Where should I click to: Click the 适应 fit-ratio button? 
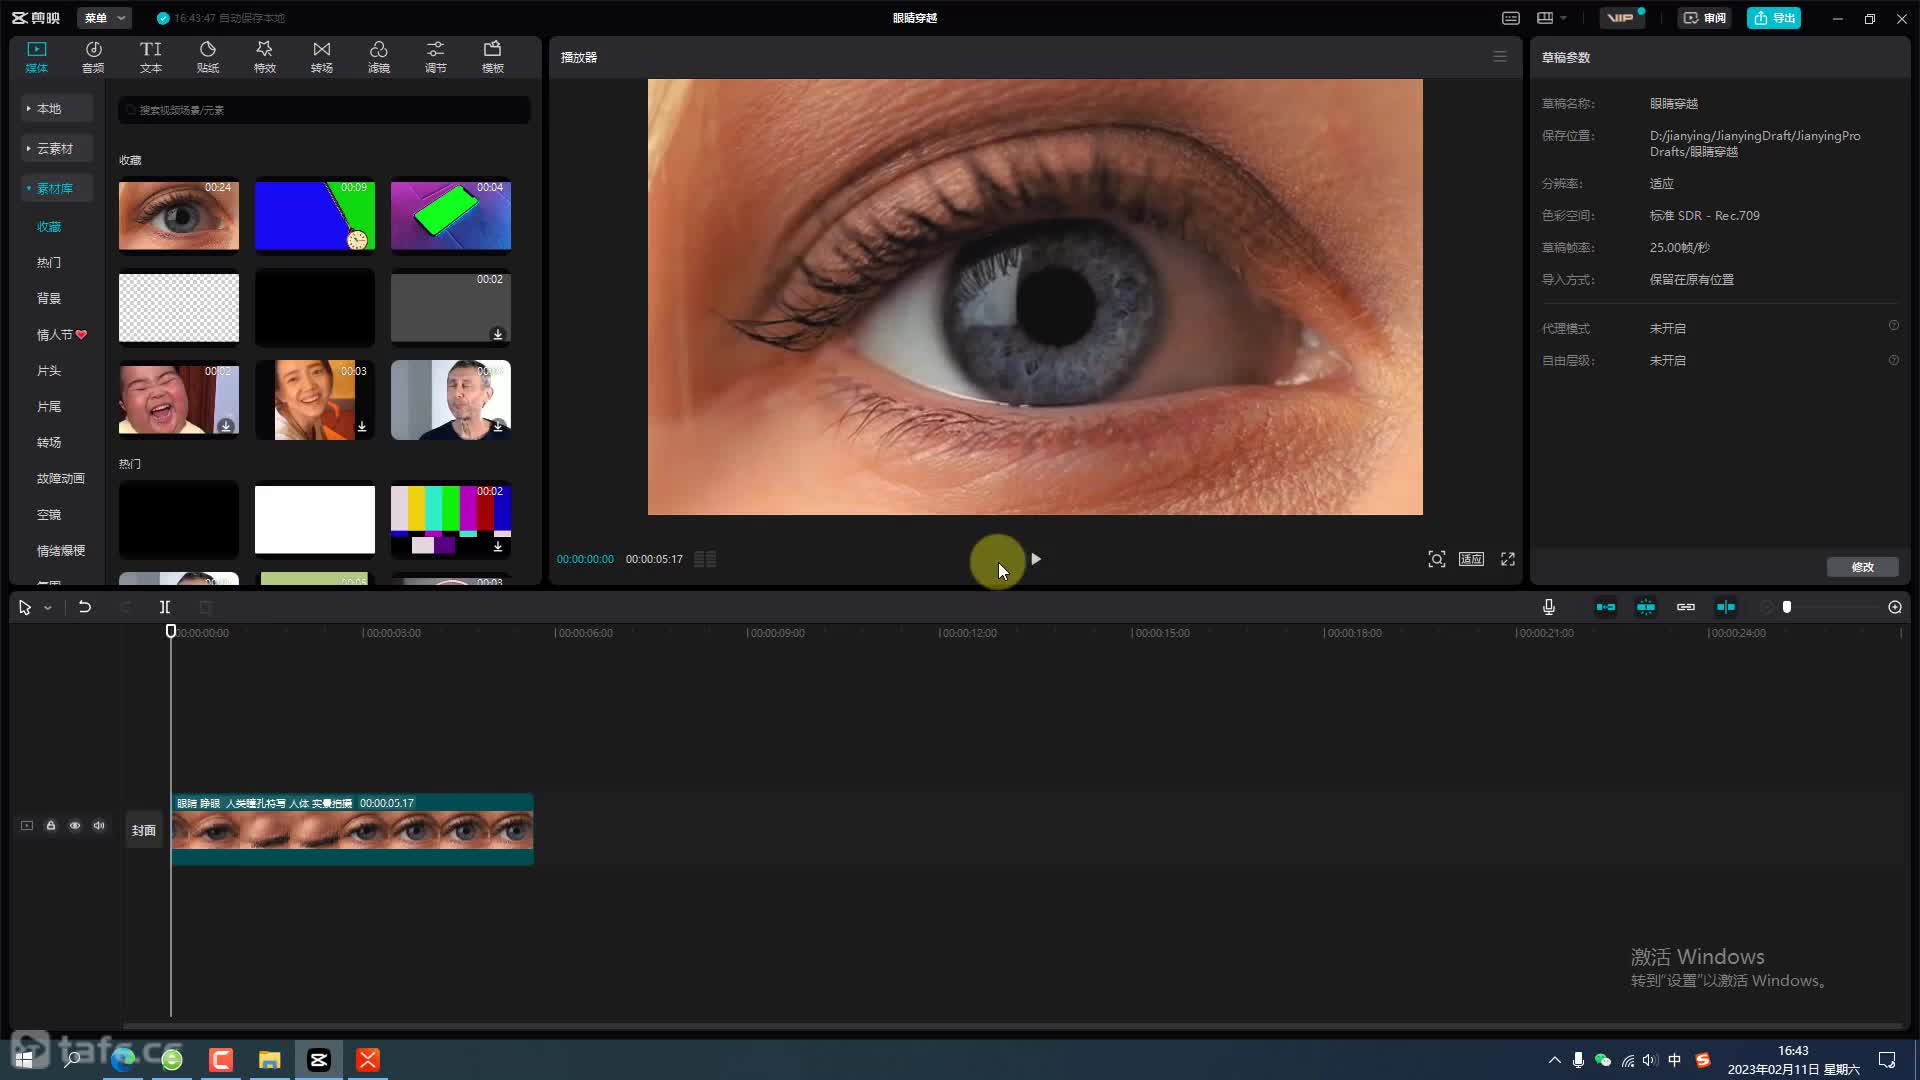coord(1471,559)
